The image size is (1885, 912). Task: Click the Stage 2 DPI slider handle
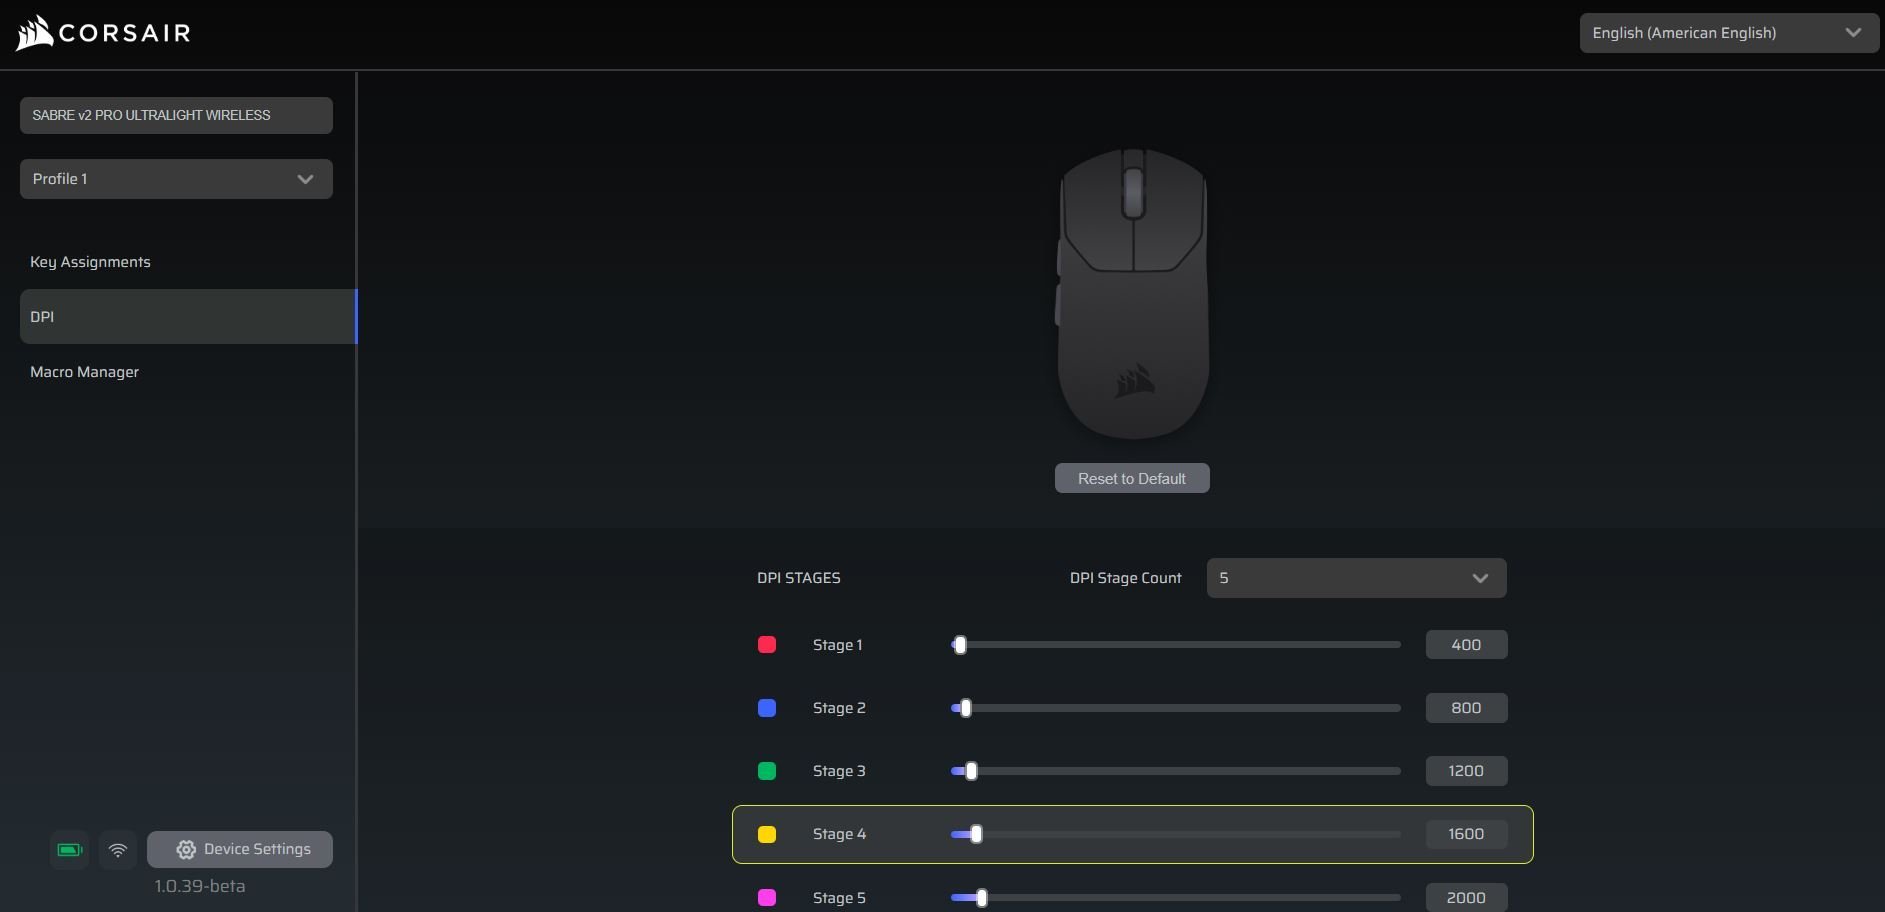click(x=965, y=708)
